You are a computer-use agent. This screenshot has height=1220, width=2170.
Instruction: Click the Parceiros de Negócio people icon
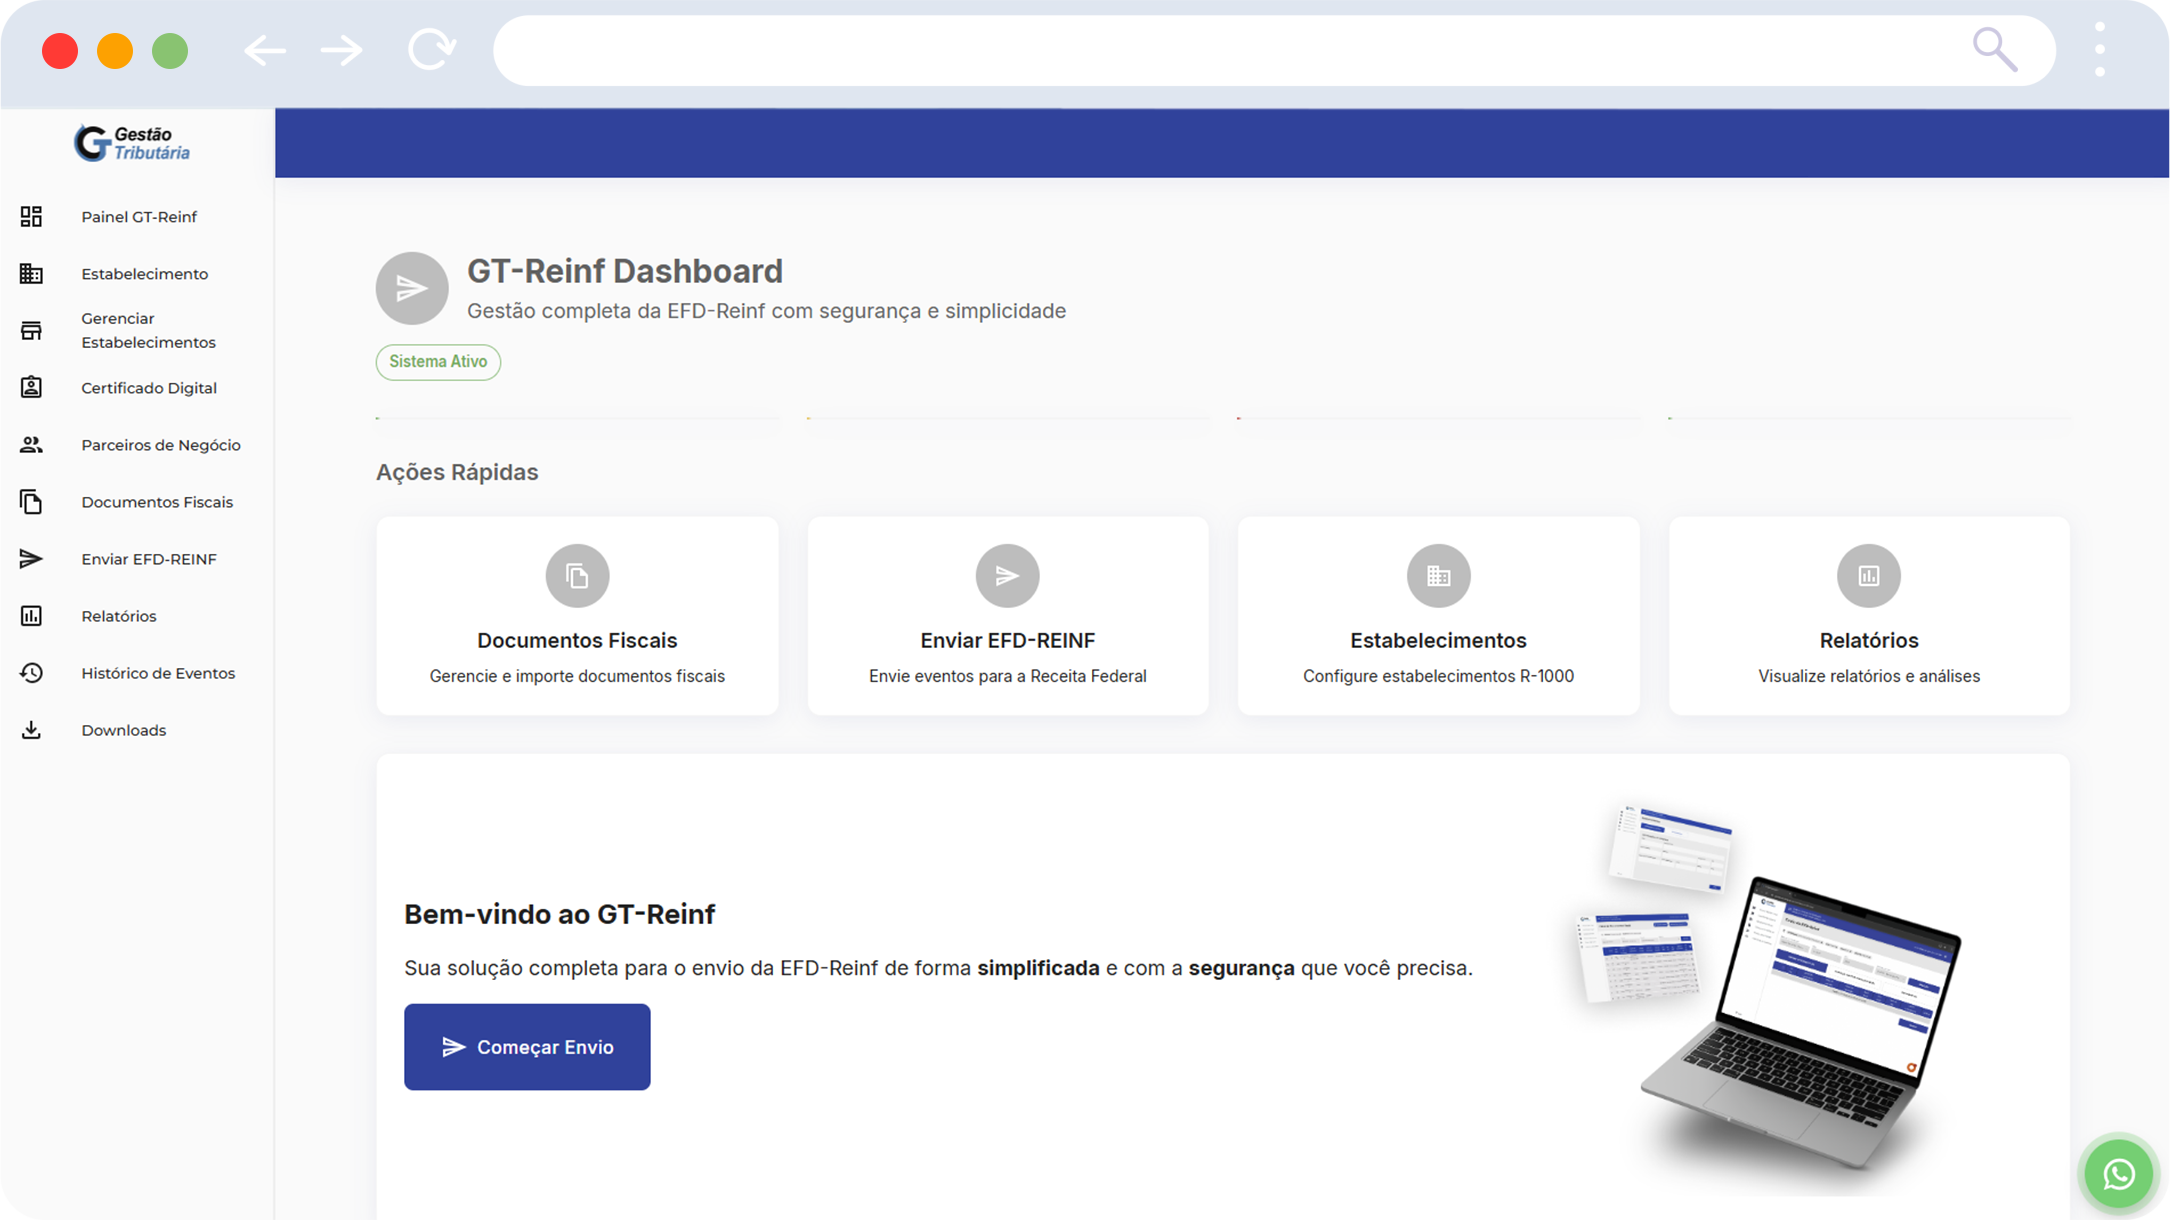tap(31, 445)
